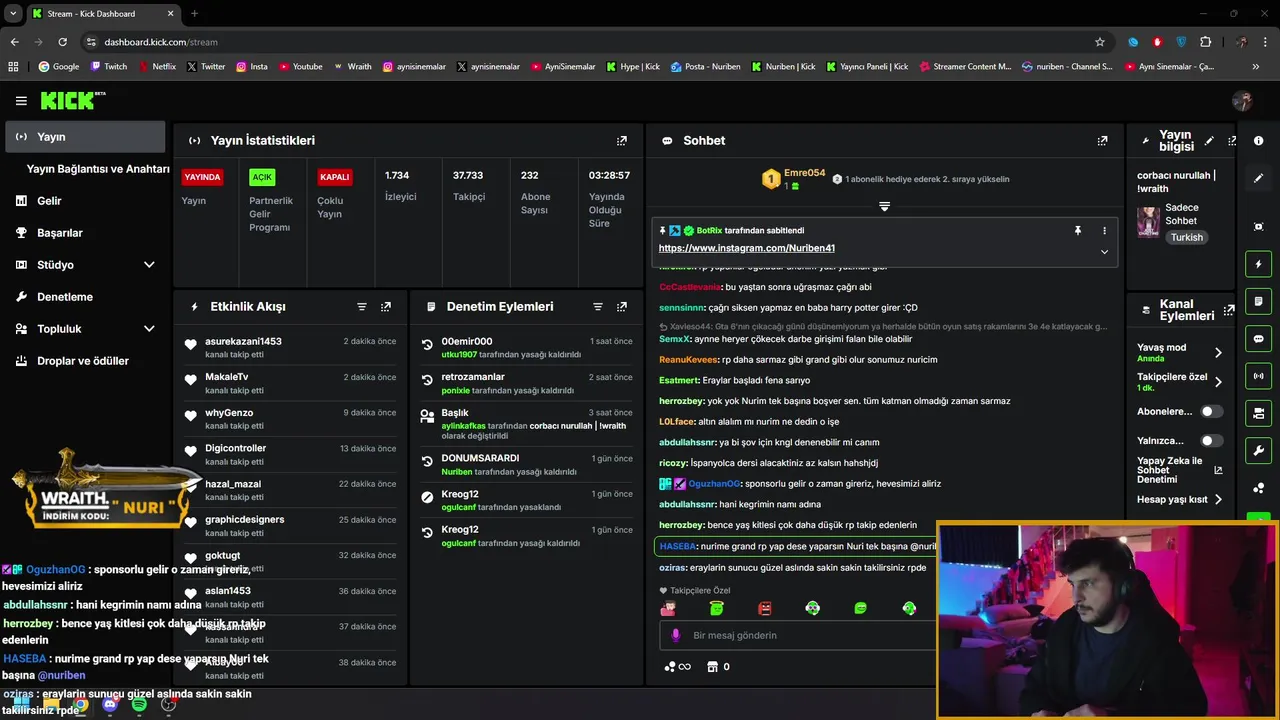This screenshot has height=720, width=1280.
Task: Open Denetleme in the sidebar
Action: [x=65, y=297]
